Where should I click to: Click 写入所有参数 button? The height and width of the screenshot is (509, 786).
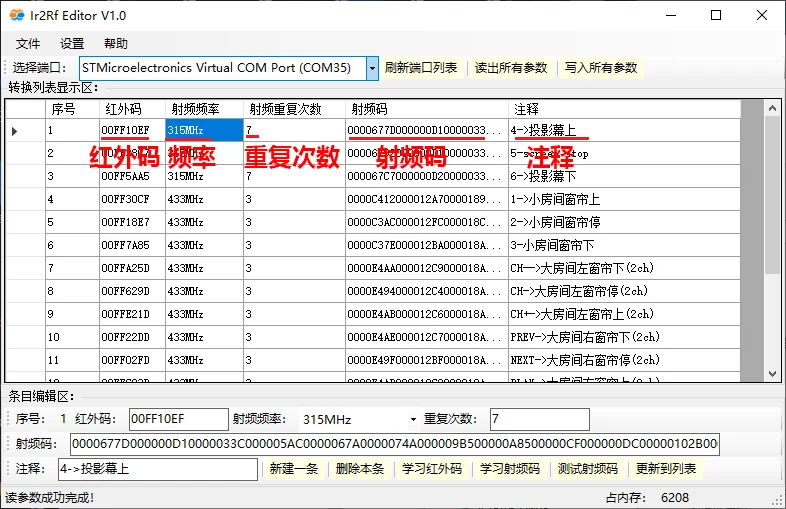(601, 68)
